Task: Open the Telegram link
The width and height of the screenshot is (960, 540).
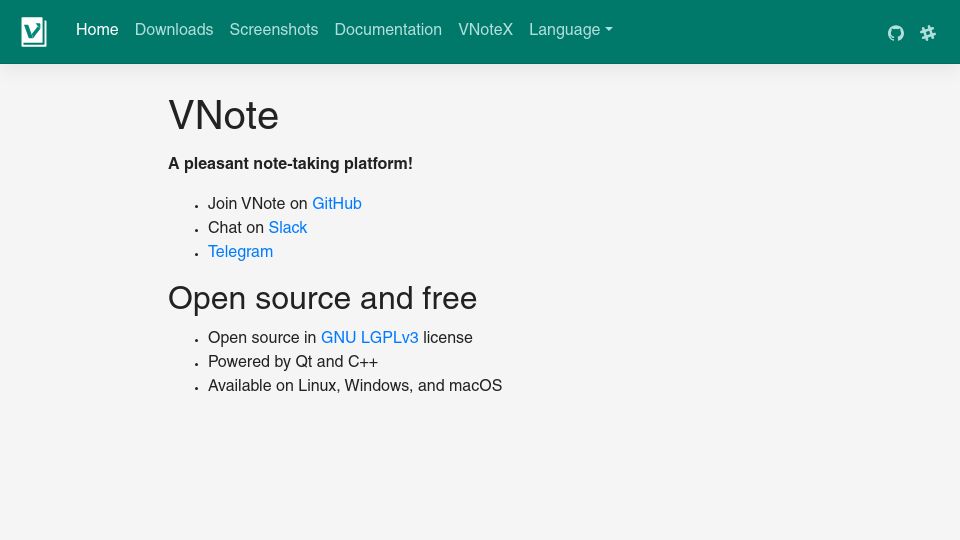Action: coord(241,252)
